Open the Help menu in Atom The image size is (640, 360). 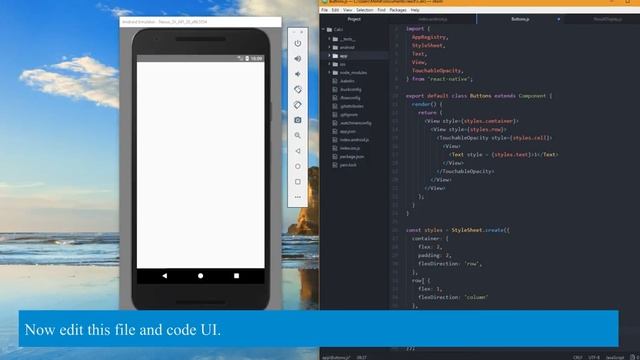pos(415,10)
